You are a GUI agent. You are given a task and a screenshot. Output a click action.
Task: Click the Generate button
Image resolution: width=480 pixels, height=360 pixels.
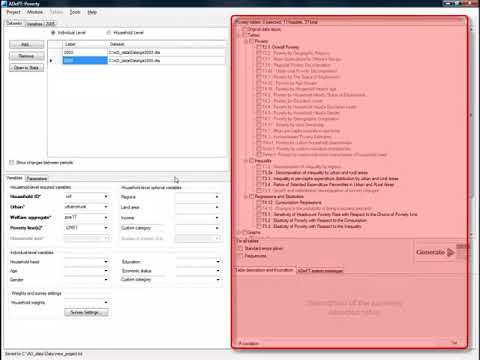click(x=435, y=252)
